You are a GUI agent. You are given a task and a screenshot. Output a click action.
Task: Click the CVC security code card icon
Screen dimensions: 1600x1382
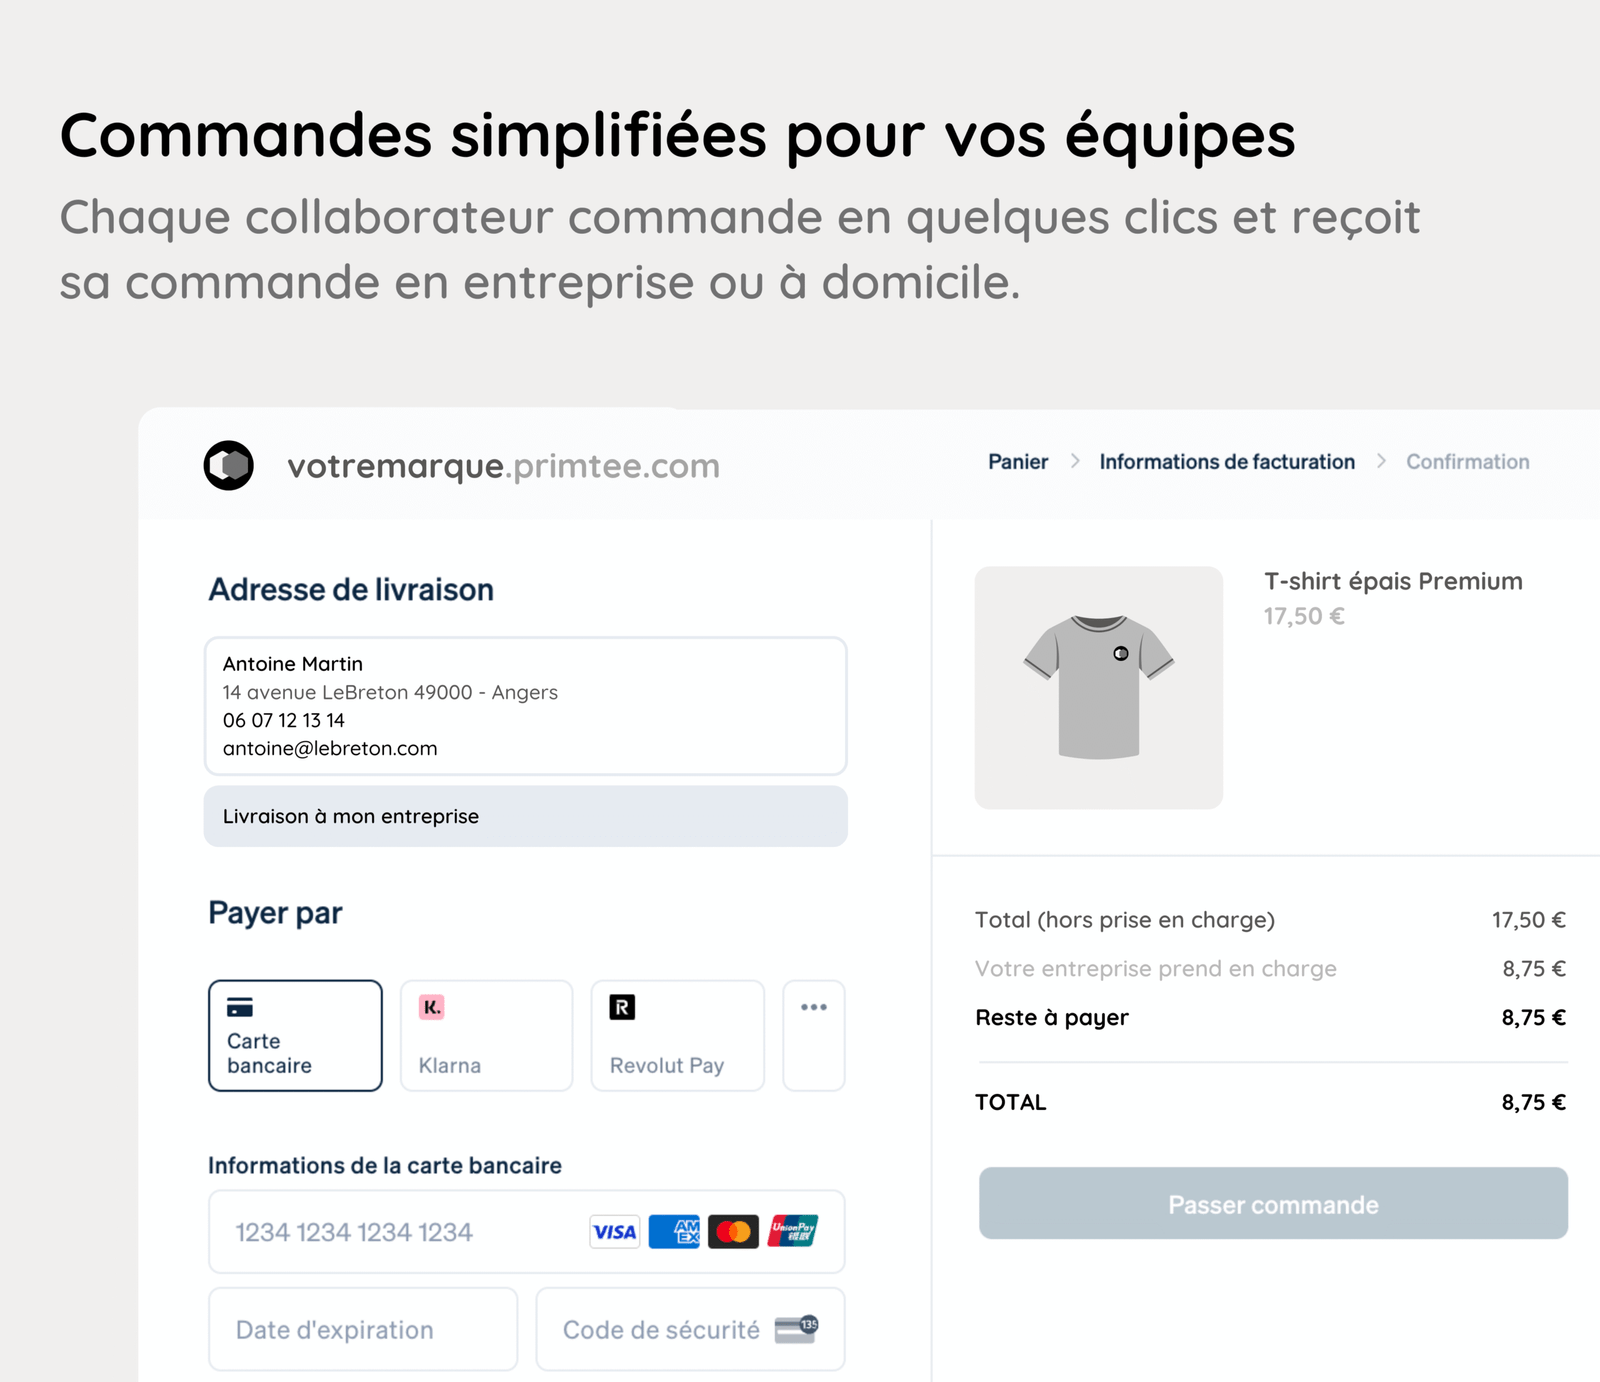click(797, 1329)
